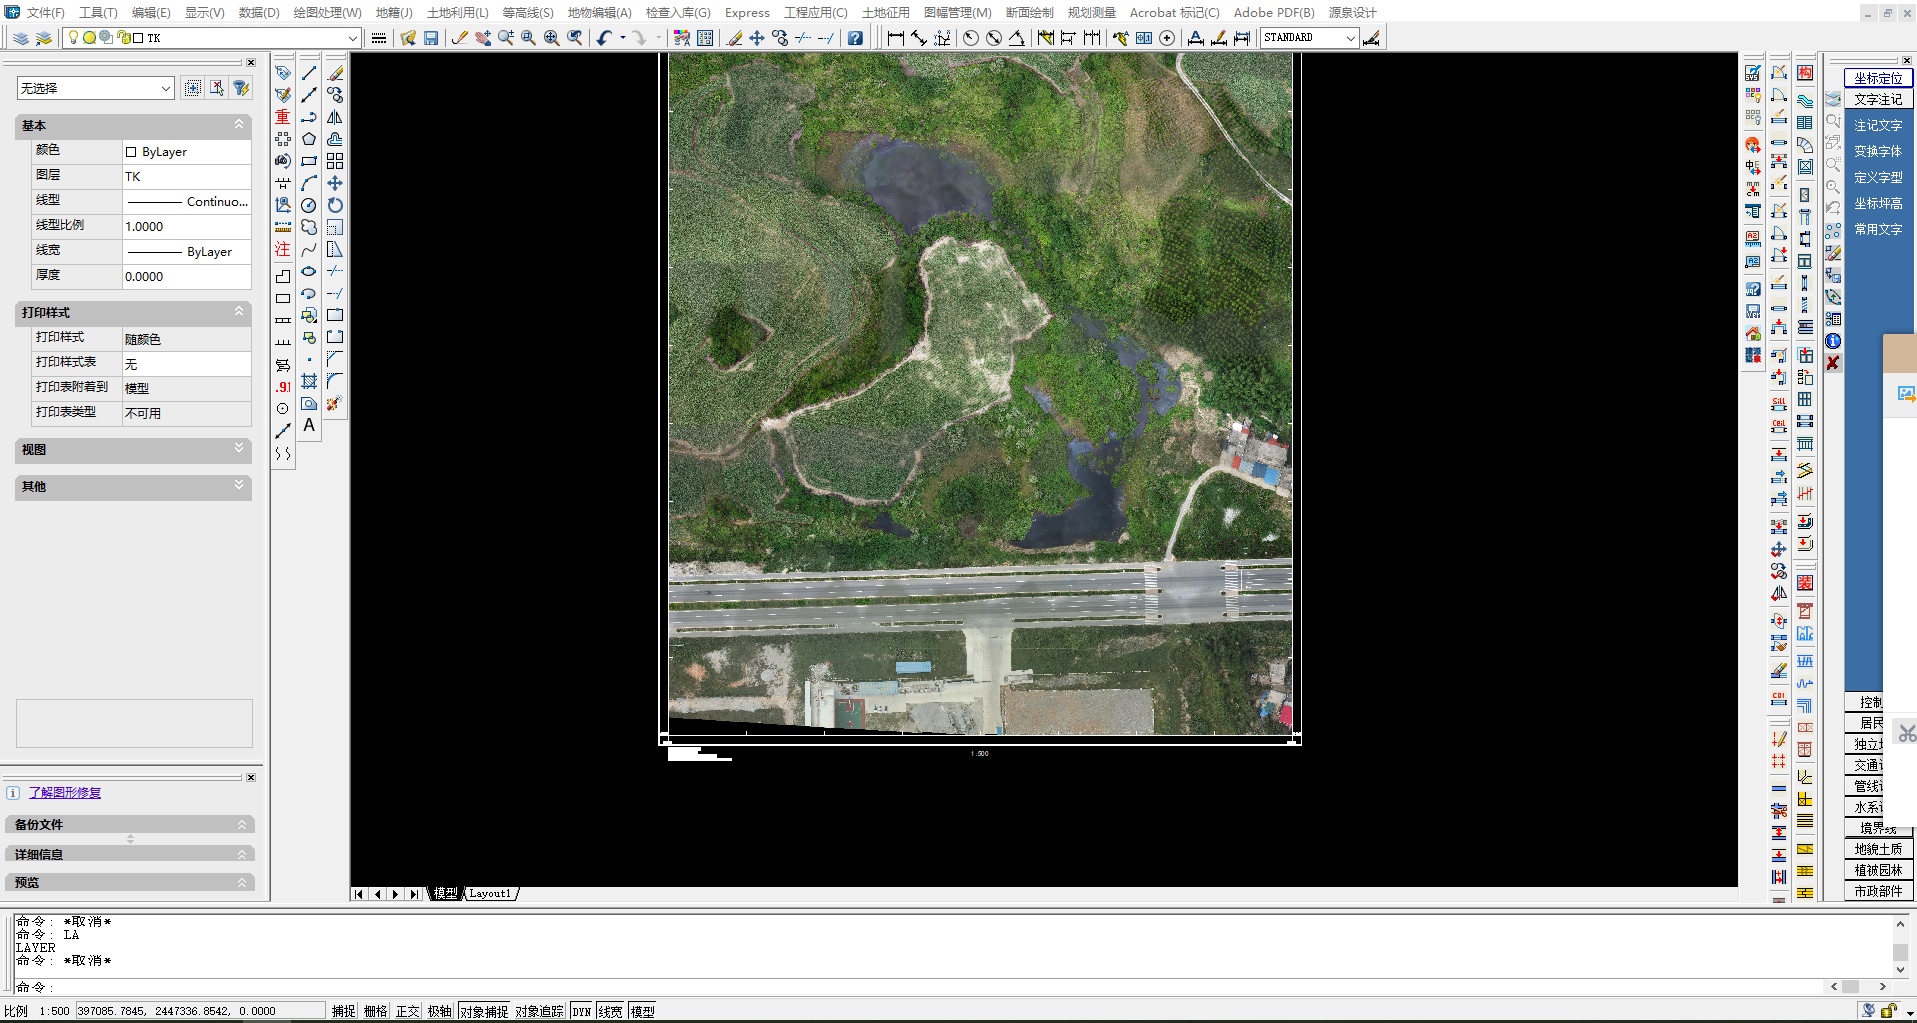Open the STANDARD text style dropdown
The image size is (1917, 1023).
(1348, 37)
